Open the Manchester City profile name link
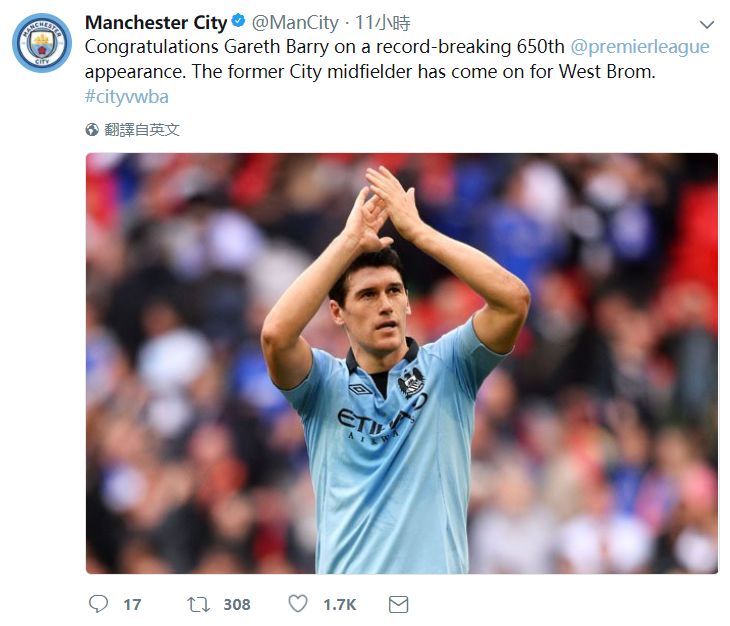Viewport: 730px width, 626px height. (x=155, y=22)
